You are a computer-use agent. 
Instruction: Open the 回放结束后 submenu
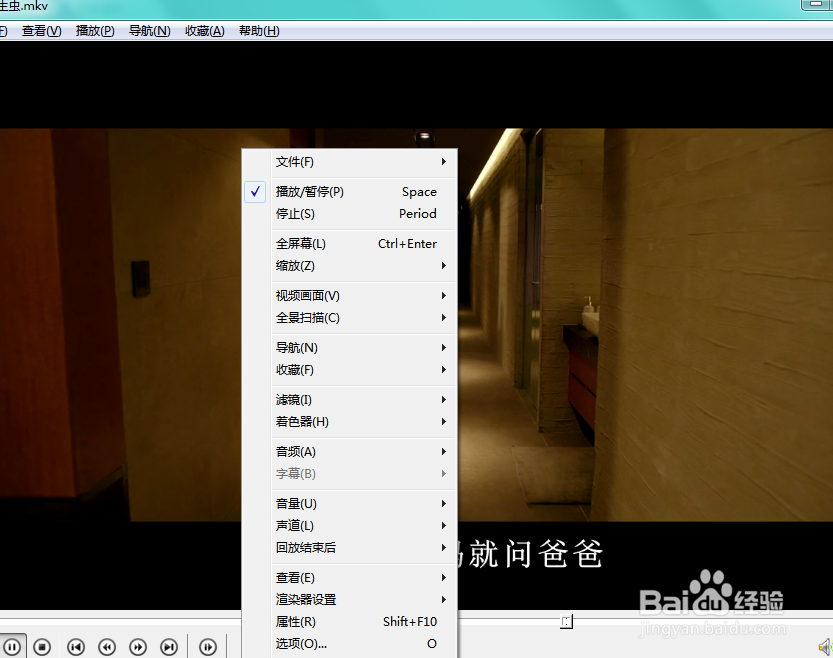coord(351,548)
